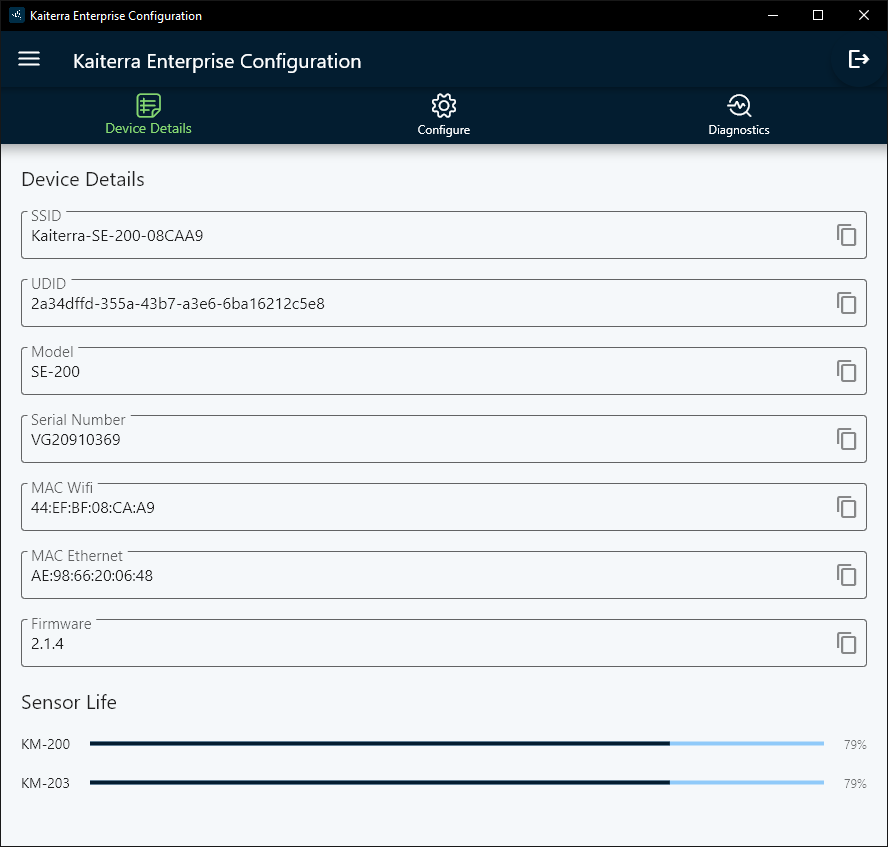Click the logout icon in header
Screen dimensions: 888x847
859,59
